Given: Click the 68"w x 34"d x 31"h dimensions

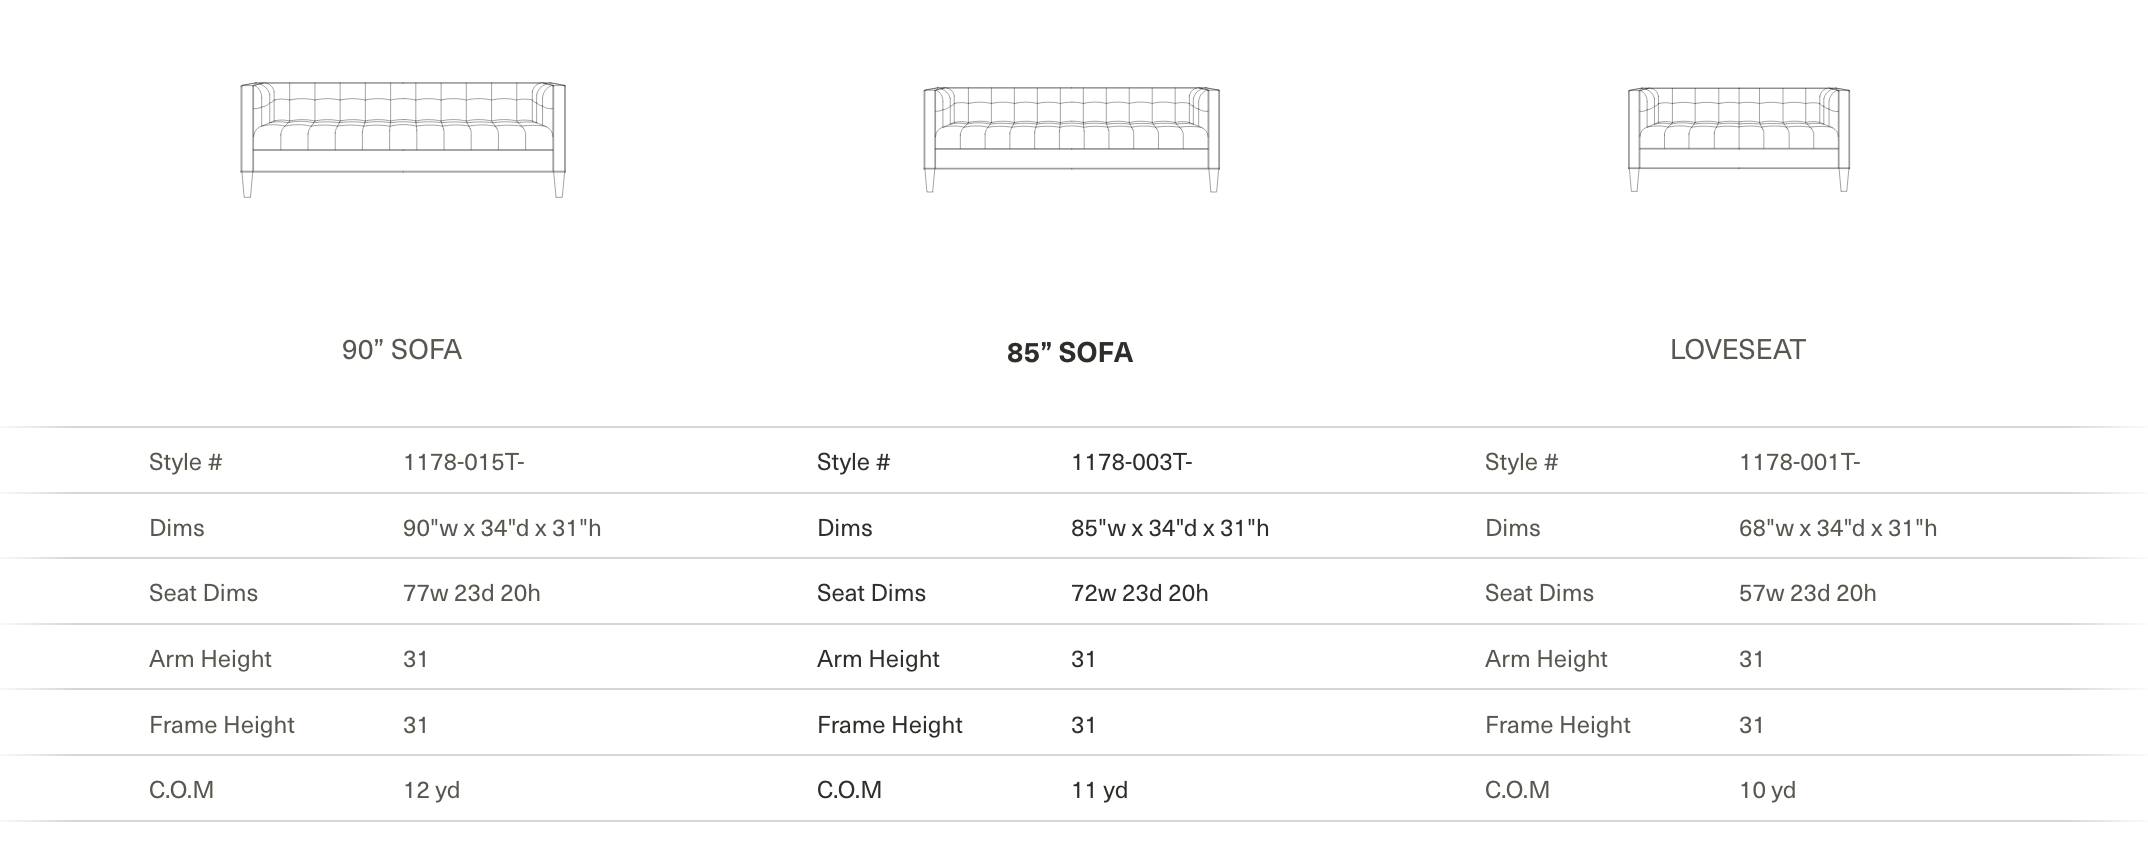Looking at the screenshot, I should point(1838,528).
